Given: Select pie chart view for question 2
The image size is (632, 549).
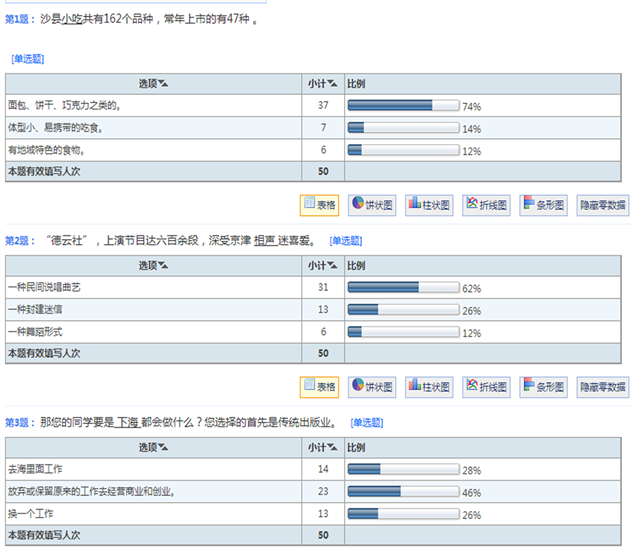Looking at the screenshot, I should coord(373,387).
